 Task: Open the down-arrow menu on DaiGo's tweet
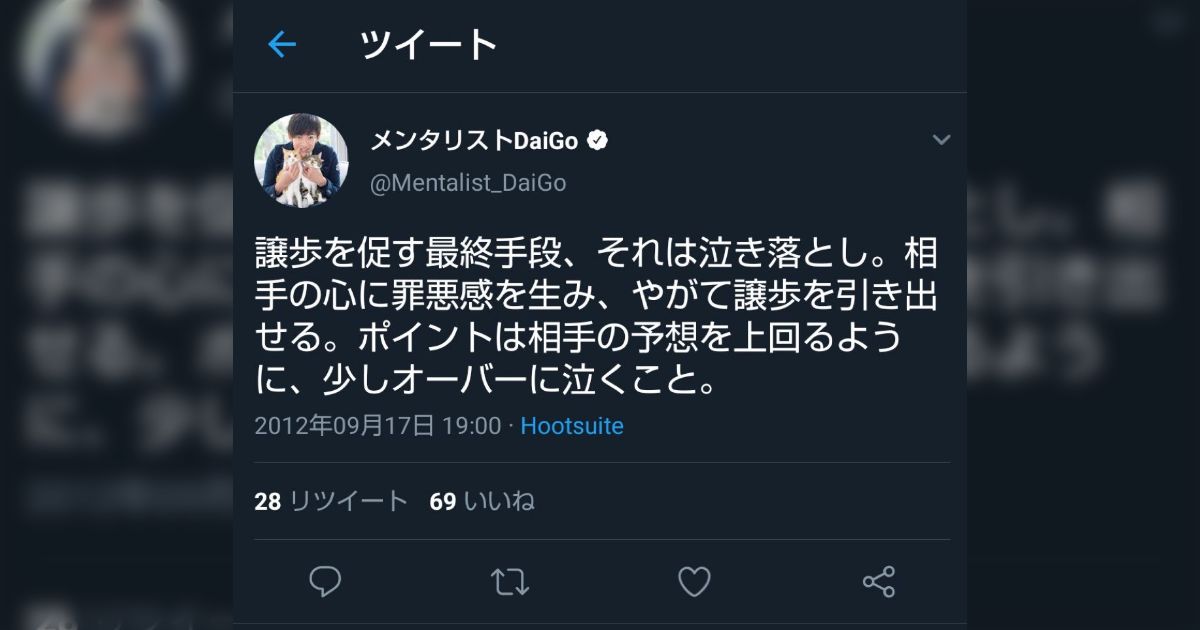tap(941, 141)
